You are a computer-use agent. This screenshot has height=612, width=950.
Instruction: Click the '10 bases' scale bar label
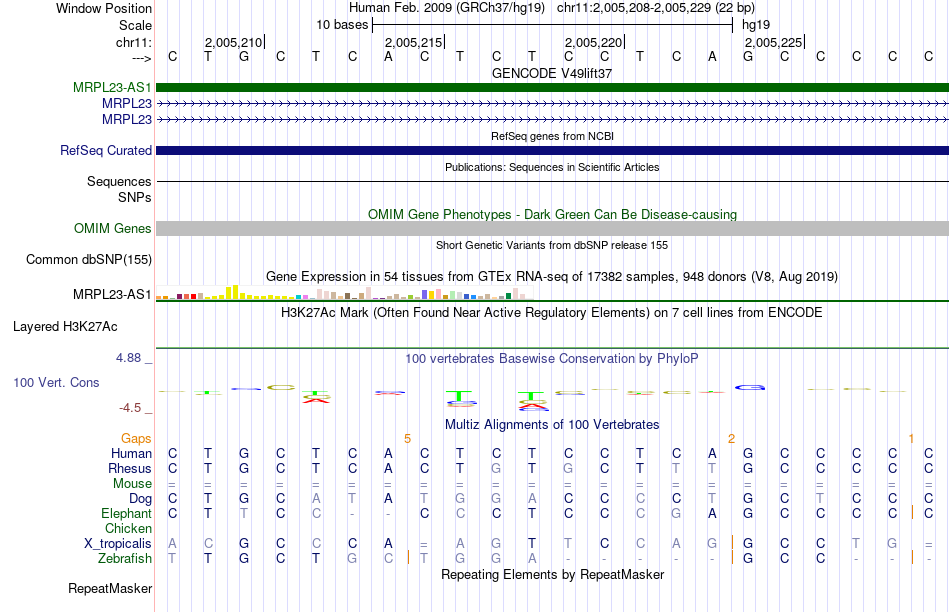342,25
